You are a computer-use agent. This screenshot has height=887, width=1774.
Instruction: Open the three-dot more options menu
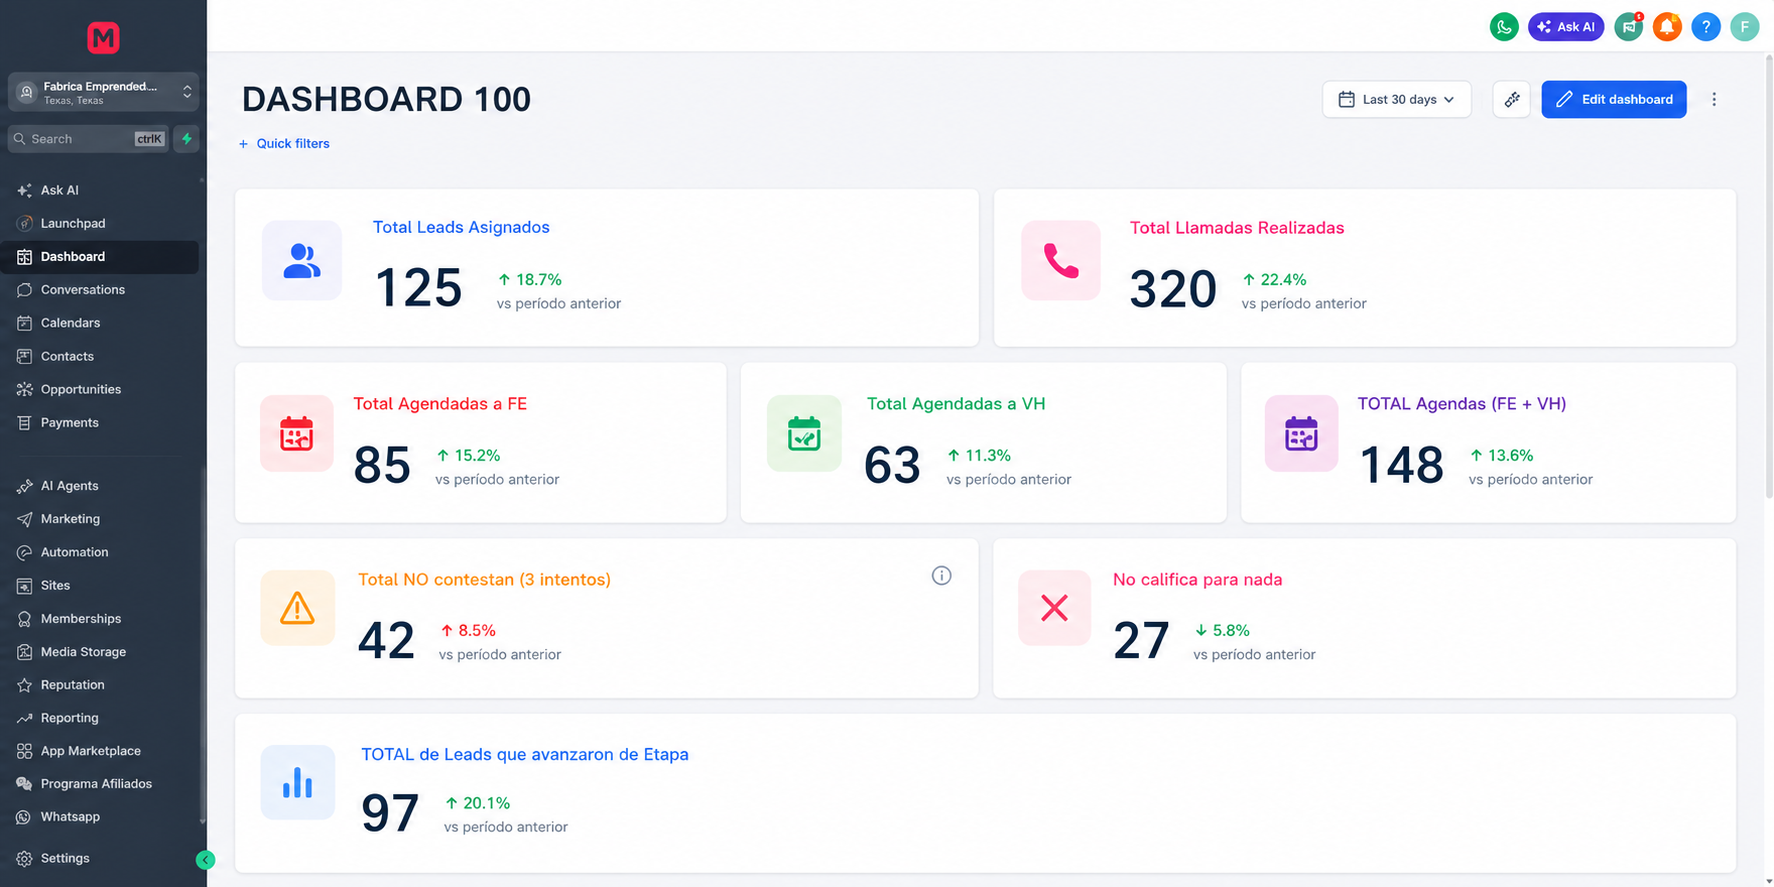pyautogui.click(x=1714, y=99)
